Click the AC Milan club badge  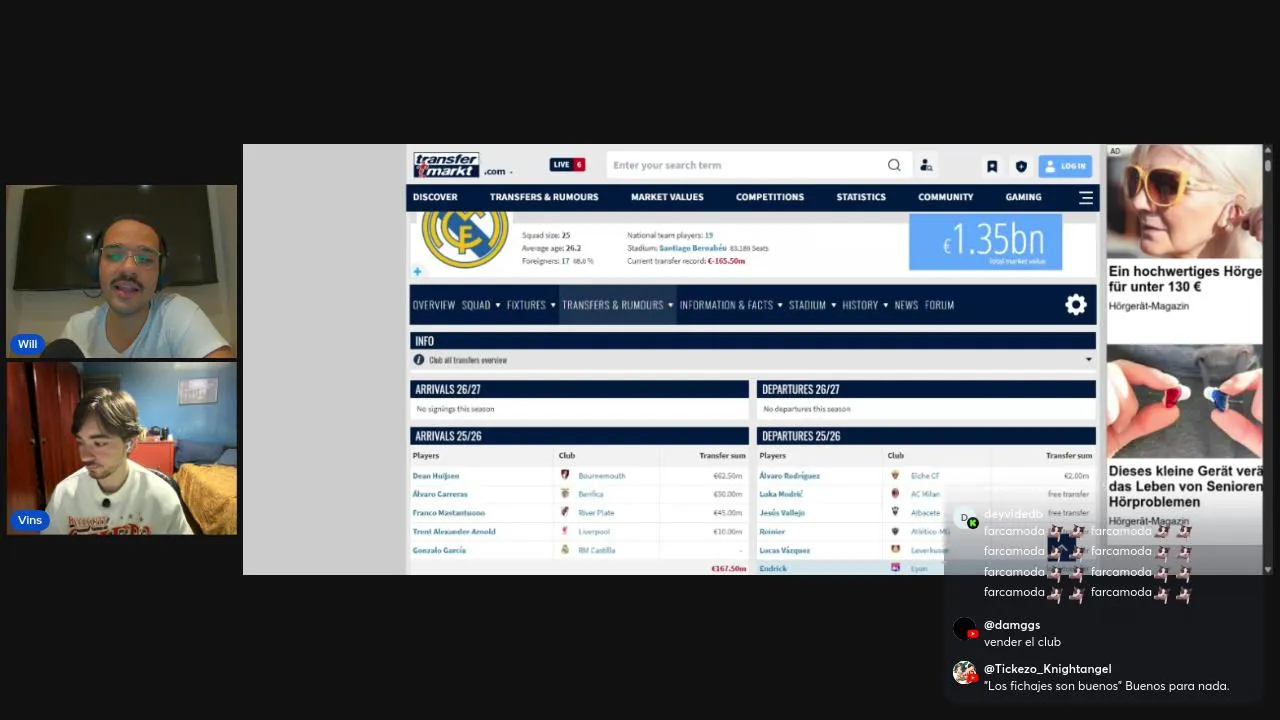coord(895,493)
